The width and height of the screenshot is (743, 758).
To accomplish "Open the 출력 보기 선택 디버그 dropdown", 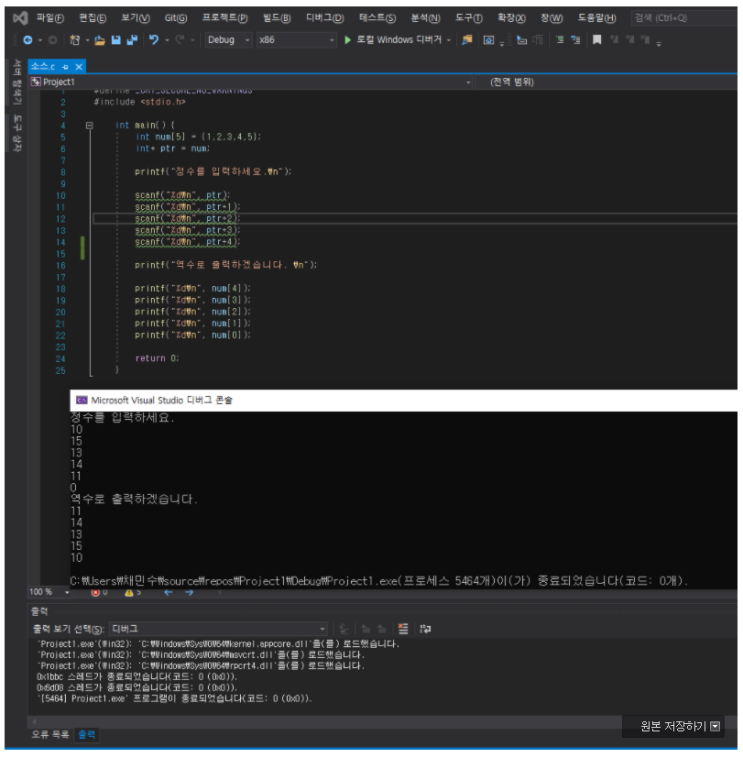I will pyautogui.click(x=218, y=629).
